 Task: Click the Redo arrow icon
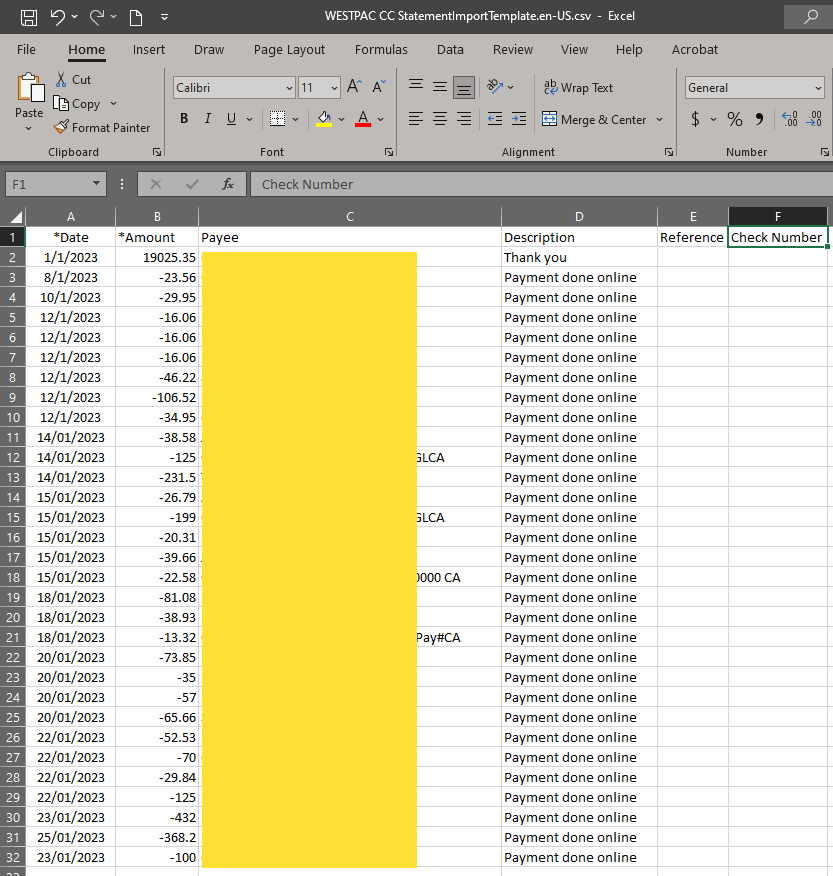click(x=97, y=17)
